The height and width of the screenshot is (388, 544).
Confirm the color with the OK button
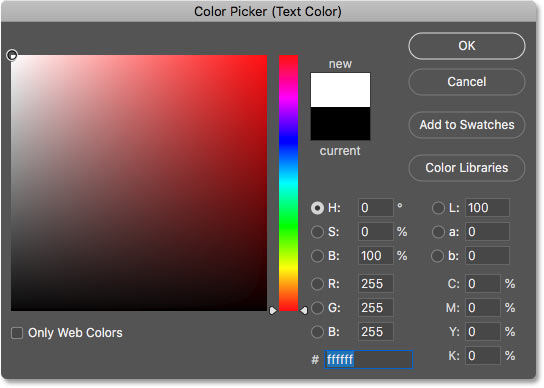[x=467, y=46]
